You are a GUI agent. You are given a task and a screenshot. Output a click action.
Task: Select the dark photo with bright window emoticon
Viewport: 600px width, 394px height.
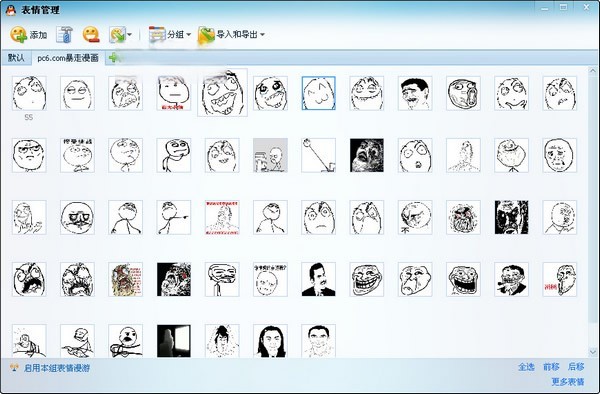click(x=174, y=341)
